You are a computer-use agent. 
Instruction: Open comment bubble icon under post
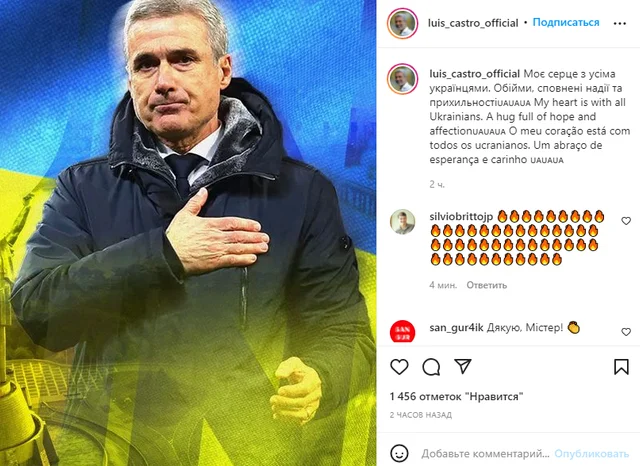point(431,367)
